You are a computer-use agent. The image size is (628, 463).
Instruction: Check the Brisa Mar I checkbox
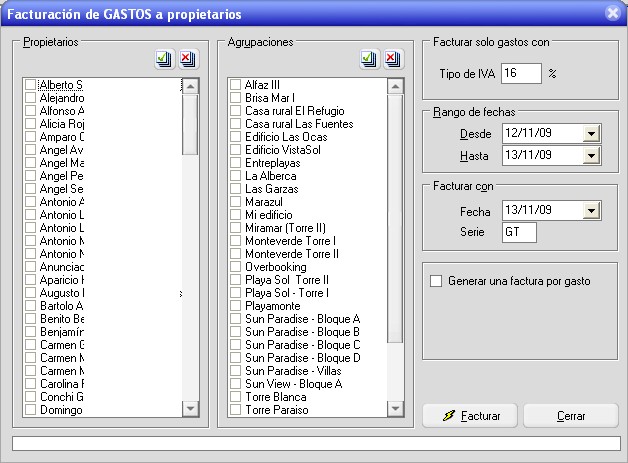pyautogui.click(x=236, y=98)
